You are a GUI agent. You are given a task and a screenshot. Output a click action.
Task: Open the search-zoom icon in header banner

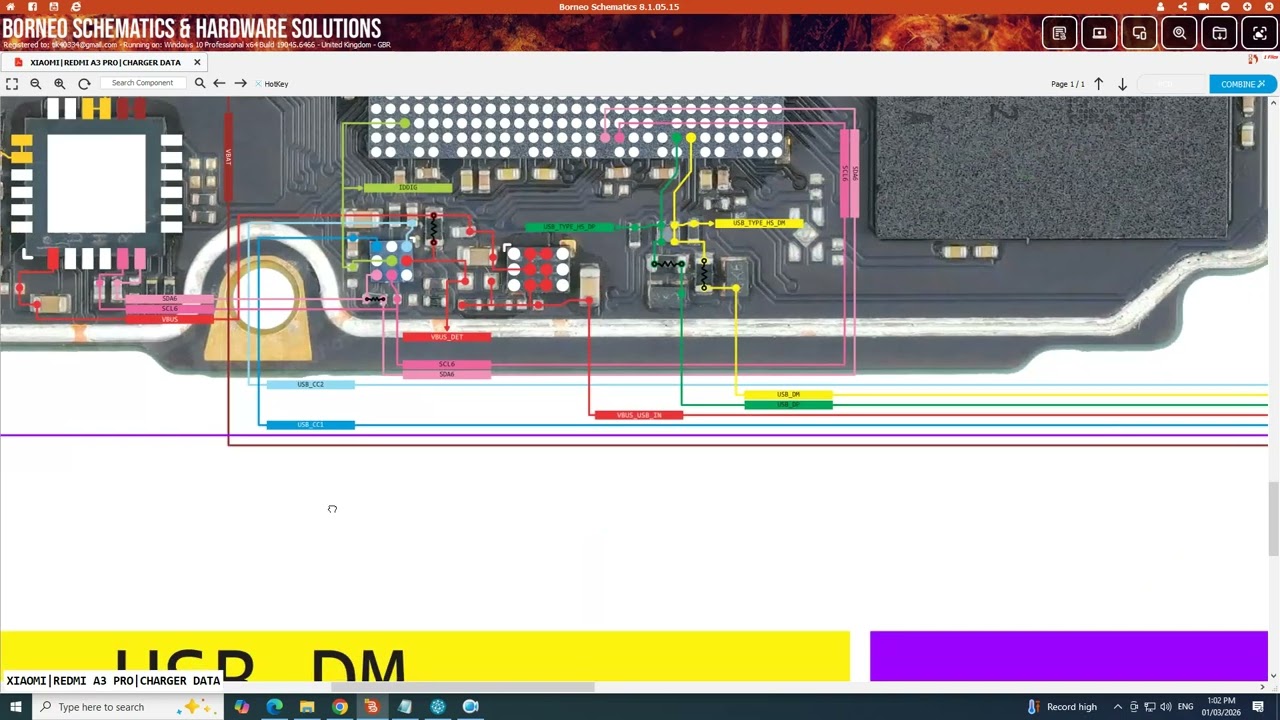coord(1179,33)
